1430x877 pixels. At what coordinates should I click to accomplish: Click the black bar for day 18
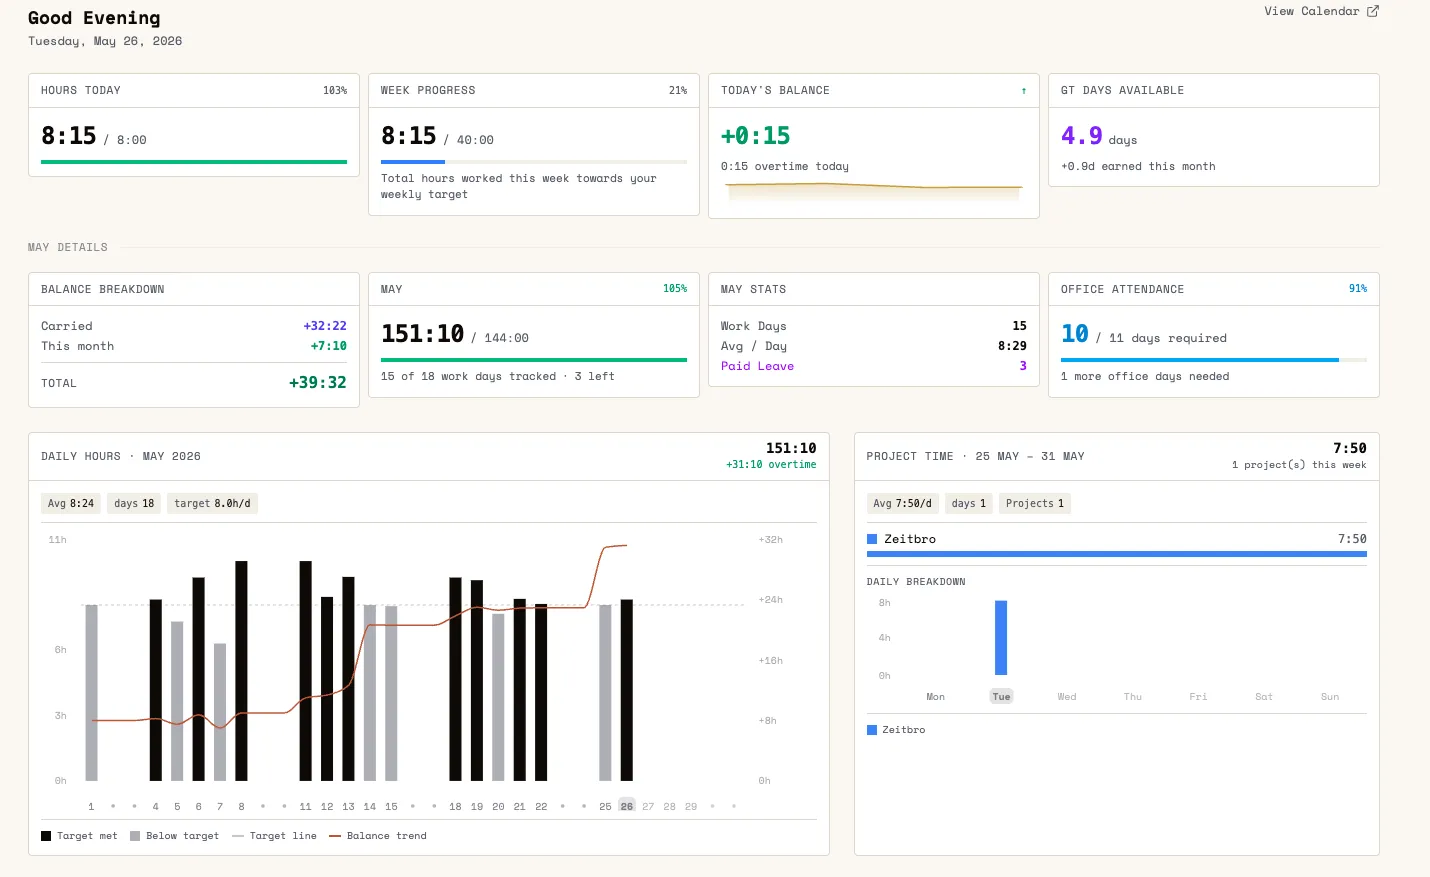(x=455, y=679)
